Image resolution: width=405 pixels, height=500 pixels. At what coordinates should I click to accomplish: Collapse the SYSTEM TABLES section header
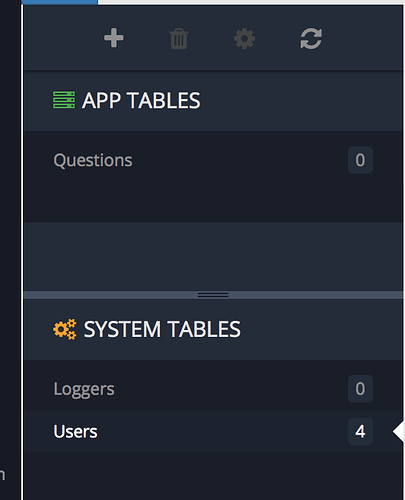[213, 329]
